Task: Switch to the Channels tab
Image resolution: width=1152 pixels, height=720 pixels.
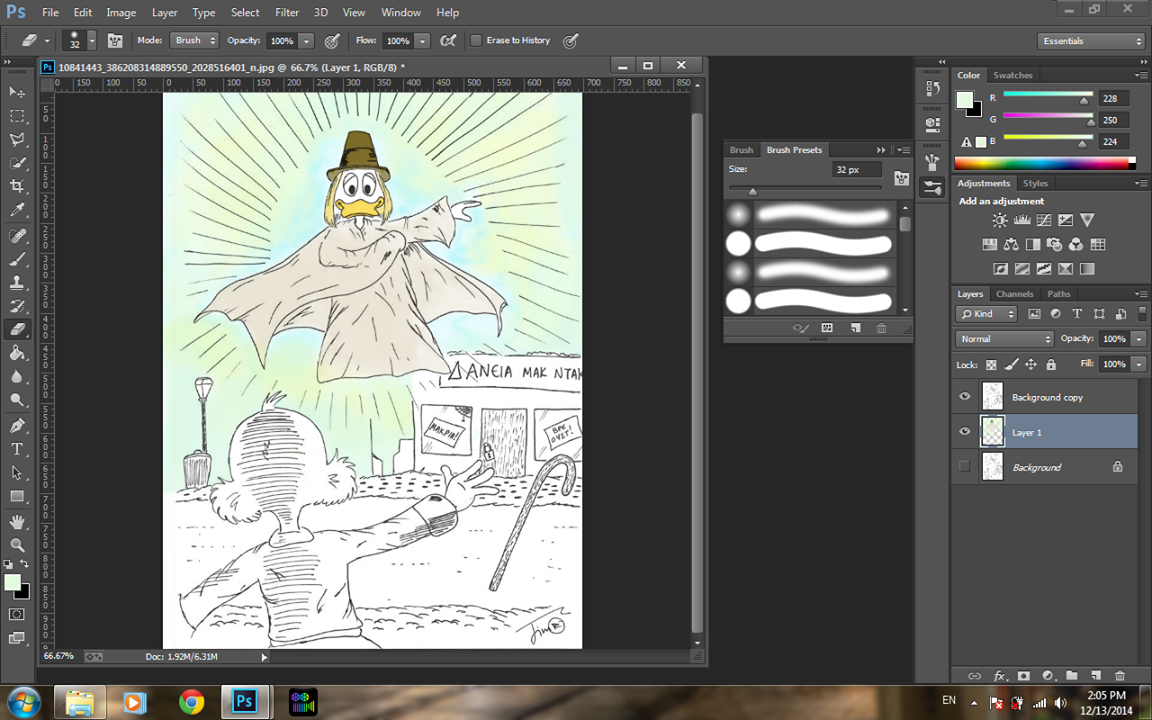Action: [x=1014, y=294]
